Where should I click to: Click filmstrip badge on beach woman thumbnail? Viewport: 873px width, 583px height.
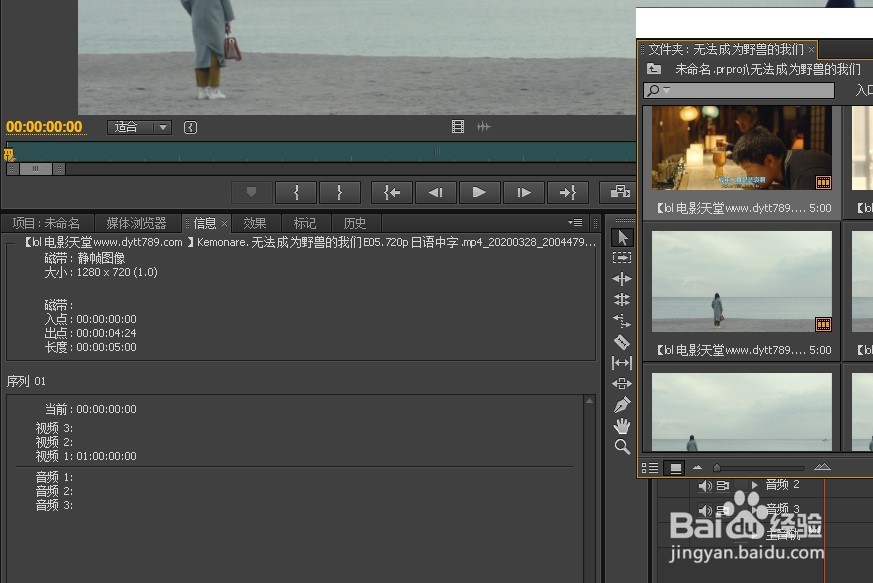click(x=823, y=324)
